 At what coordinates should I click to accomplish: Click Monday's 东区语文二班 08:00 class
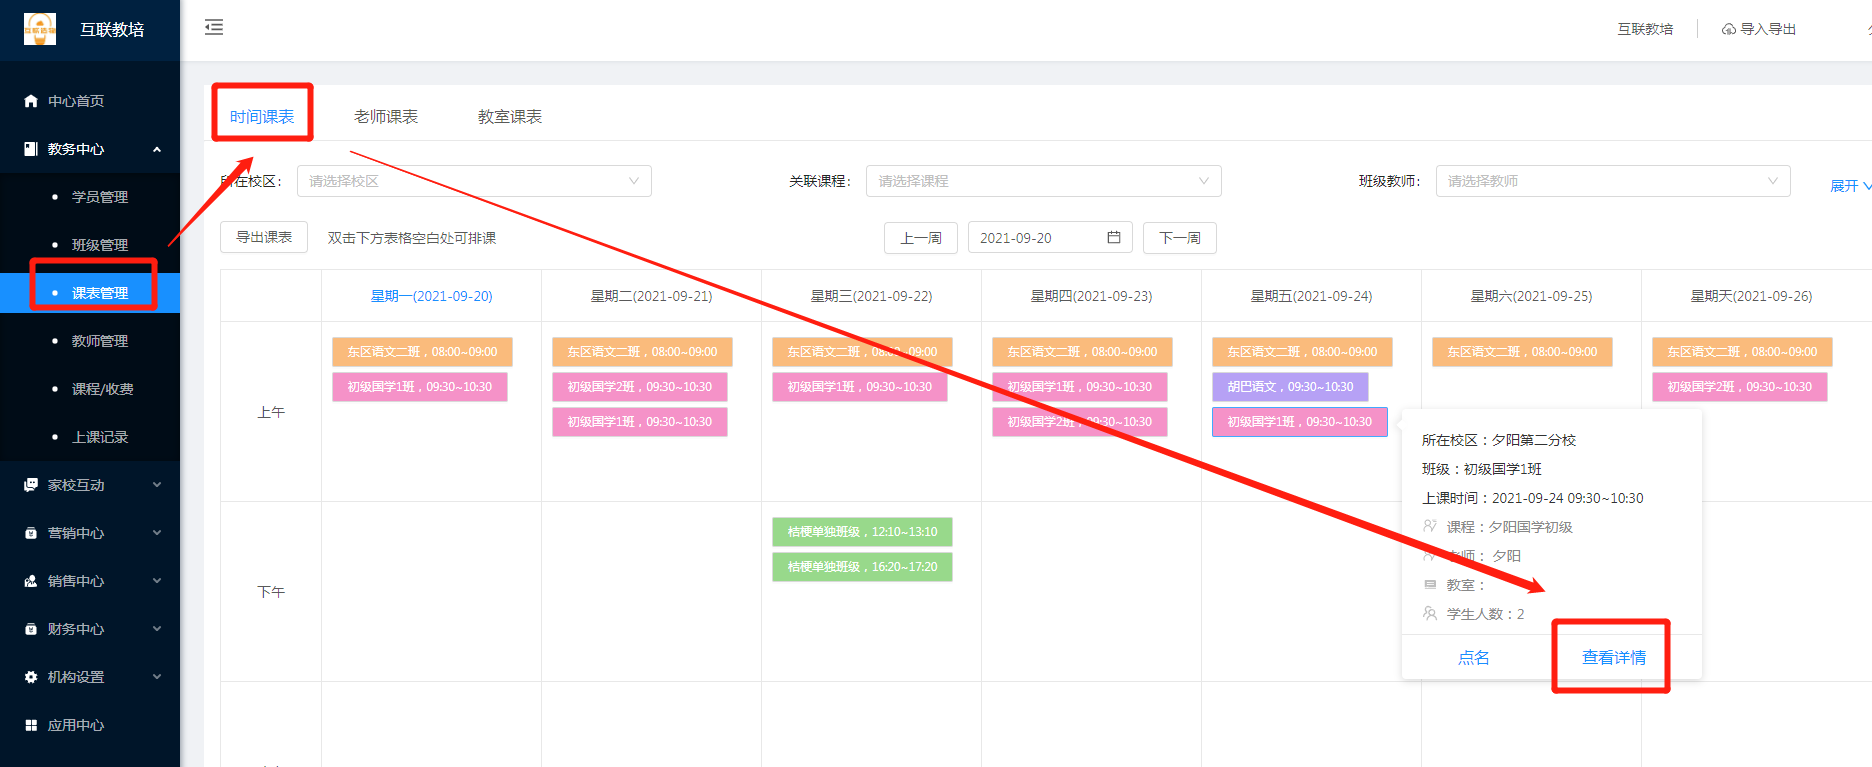pyautogui.click(x=422, y=352)
